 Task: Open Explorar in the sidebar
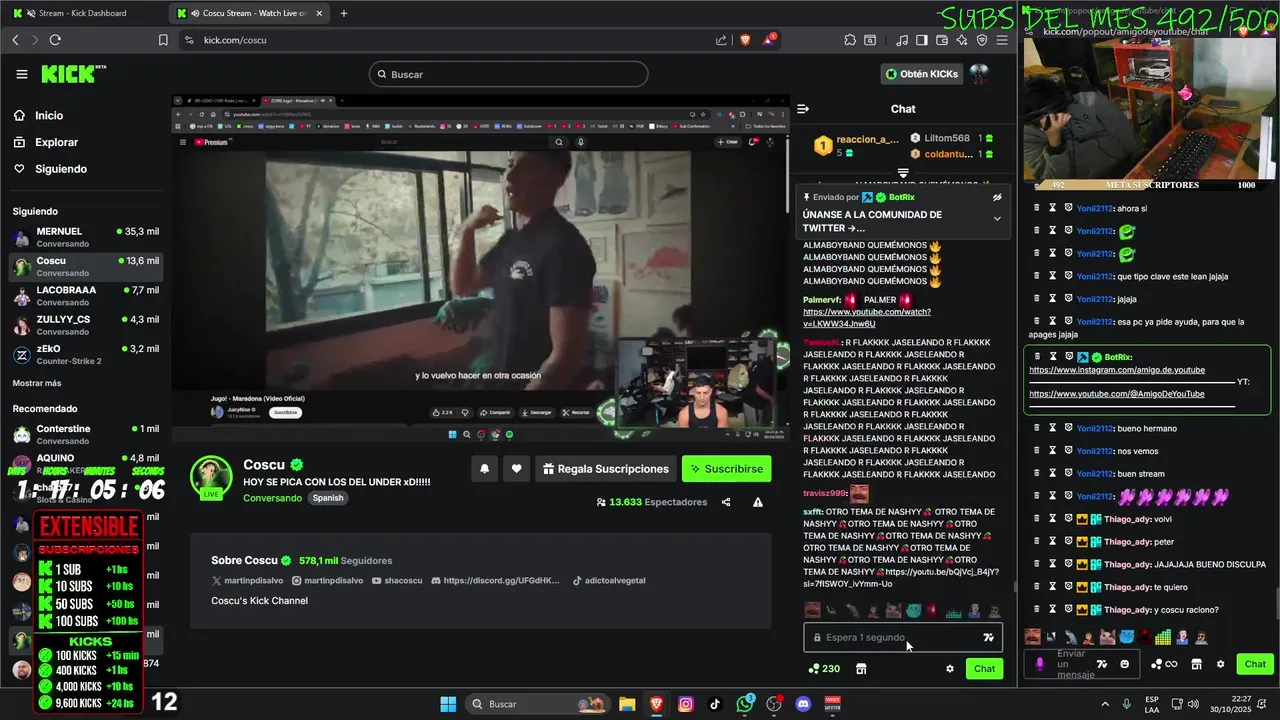click(56, 143)
